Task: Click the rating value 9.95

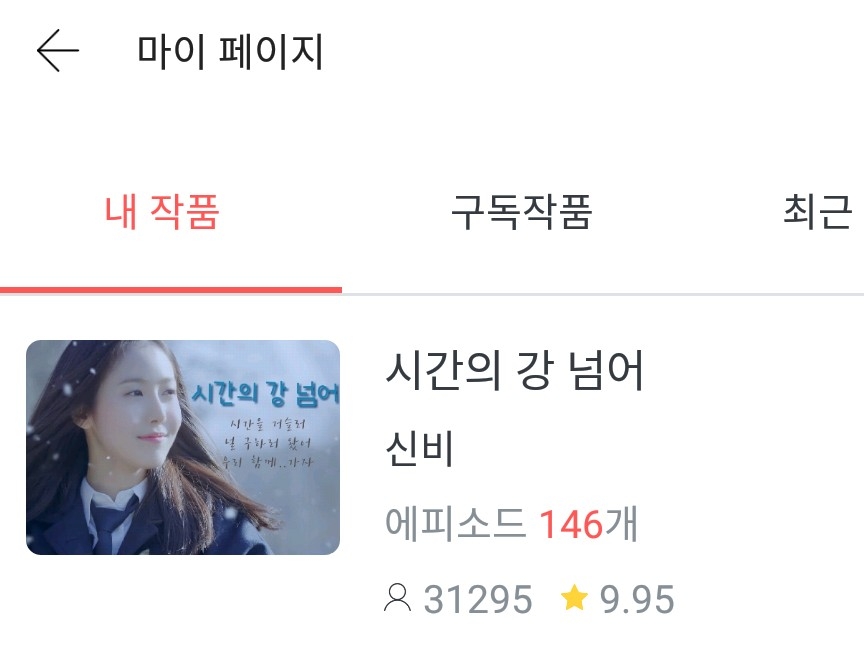Action: tap(637, 599)
